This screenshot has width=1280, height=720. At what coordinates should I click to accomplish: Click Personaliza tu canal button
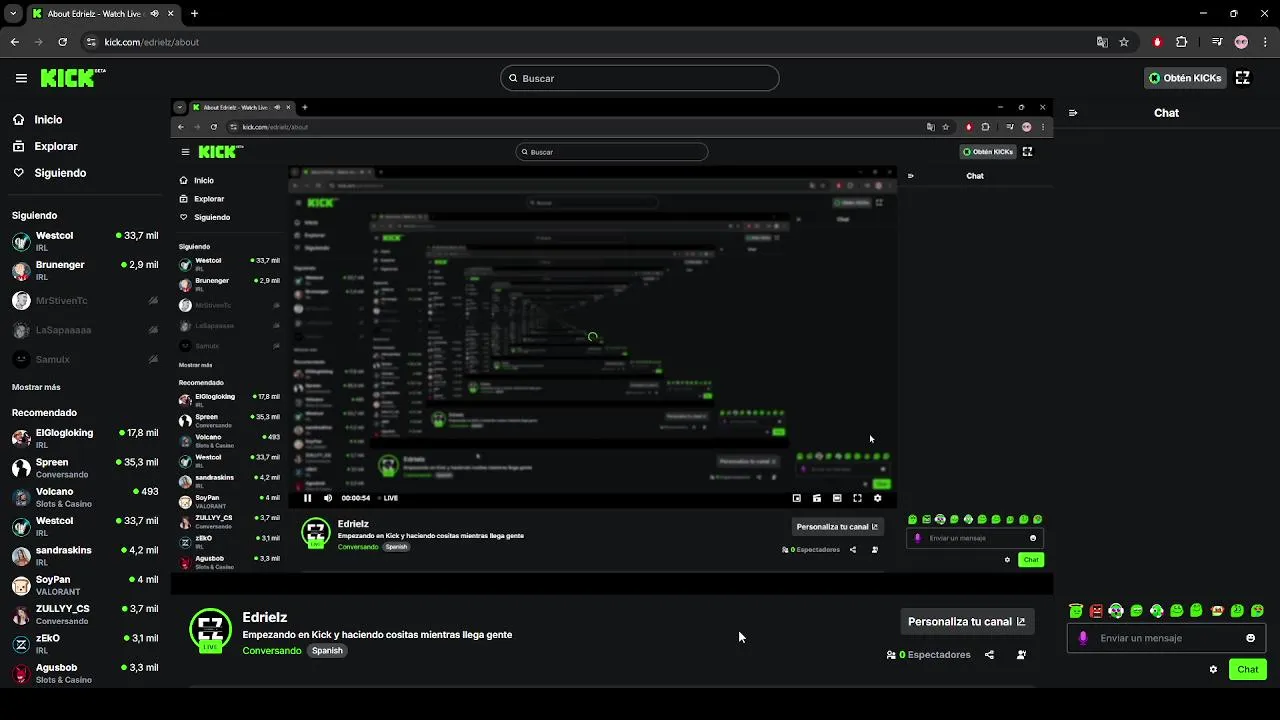point(966,621)
